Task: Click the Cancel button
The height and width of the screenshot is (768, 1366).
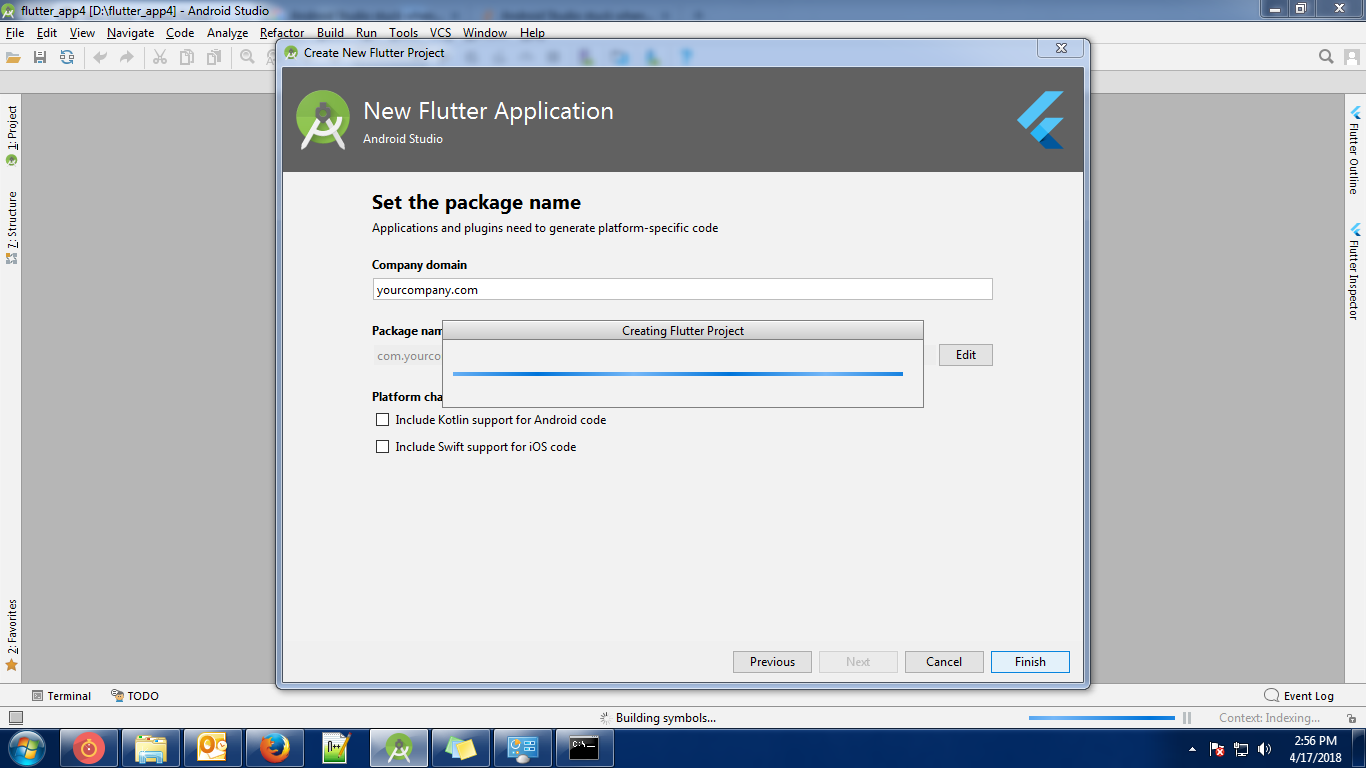Action: 944,662
